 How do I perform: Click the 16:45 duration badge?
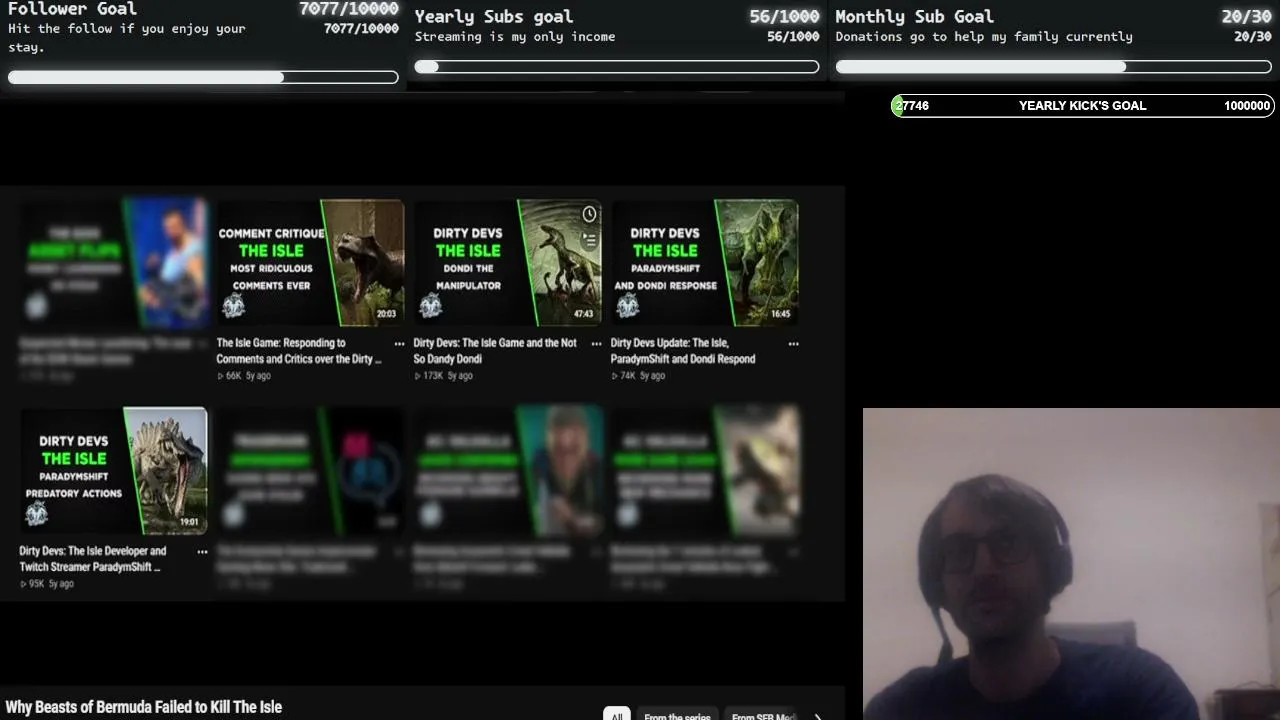[780, 314]
